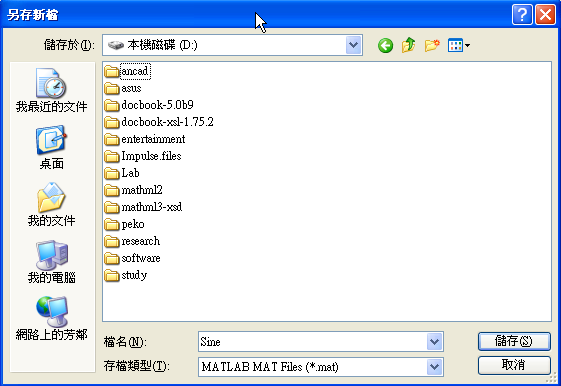Screen dimensions: 561x386
Task: Click the "Impulse.files" folder name
Action: 151,156
